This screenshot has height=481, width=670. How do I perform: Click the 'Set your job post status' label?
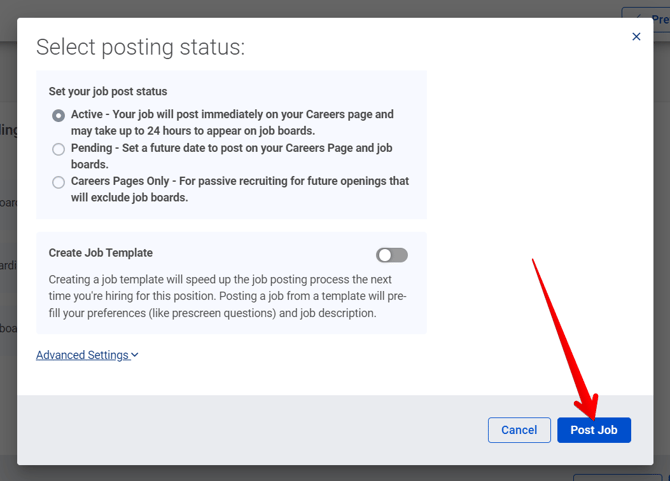108,91
